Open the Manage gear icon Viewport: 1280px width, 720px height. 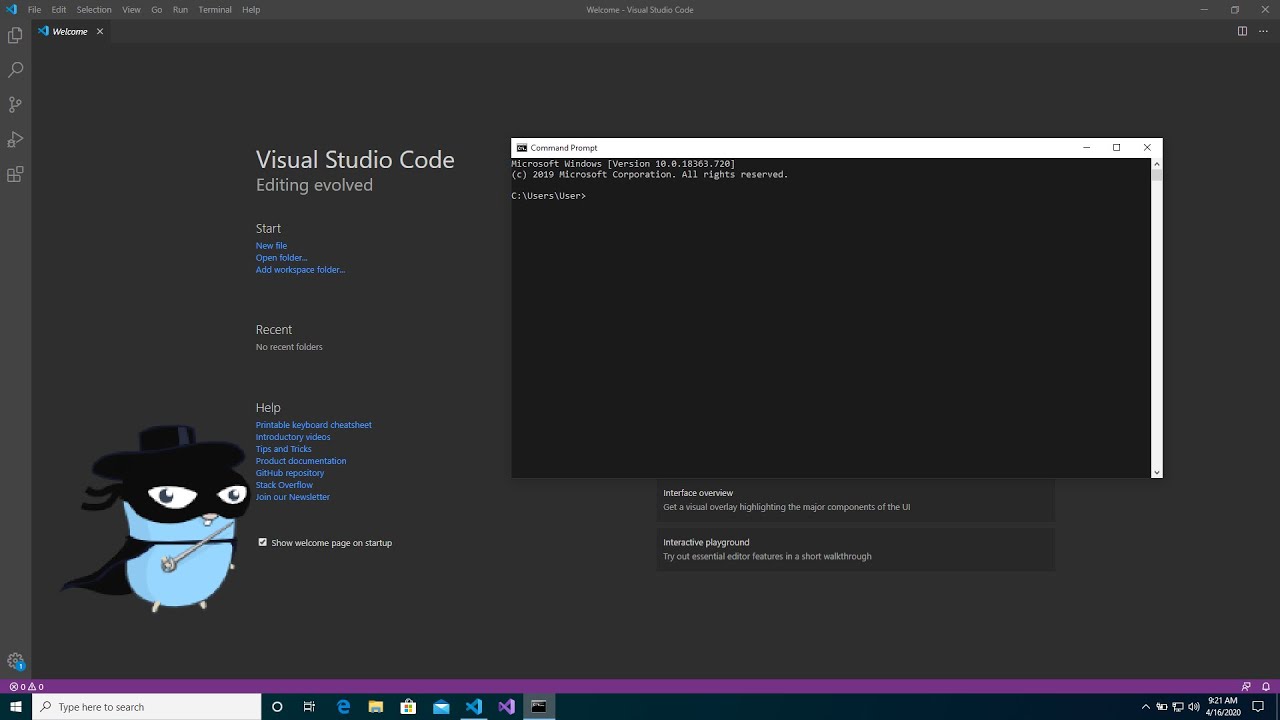pos(15,661)
